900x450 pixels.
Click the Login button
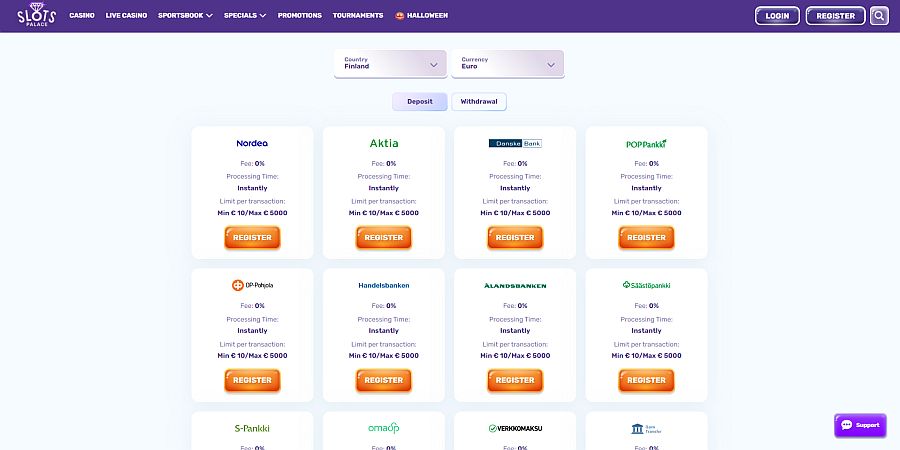777,16
